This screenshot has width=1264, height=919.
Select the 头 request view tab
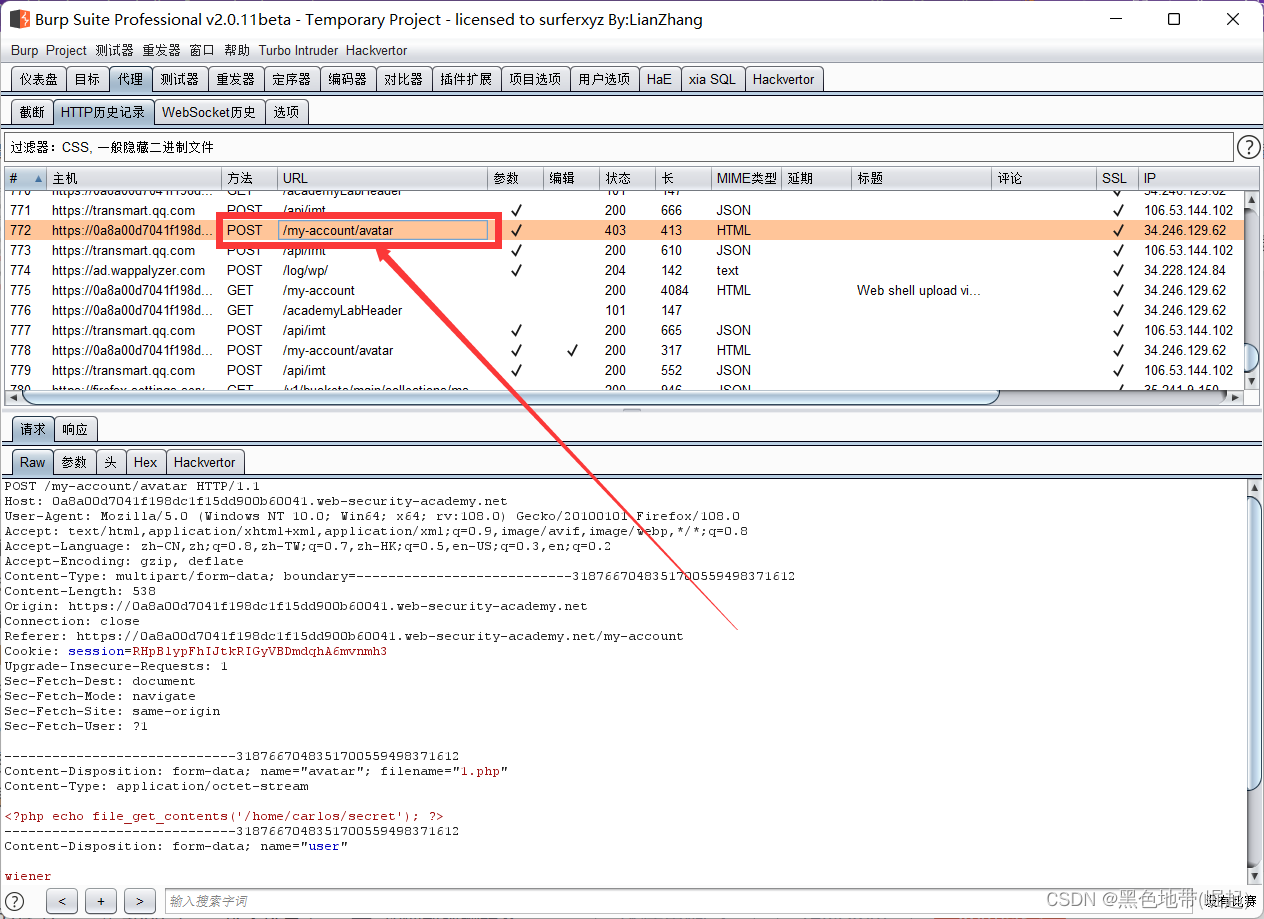111,462
